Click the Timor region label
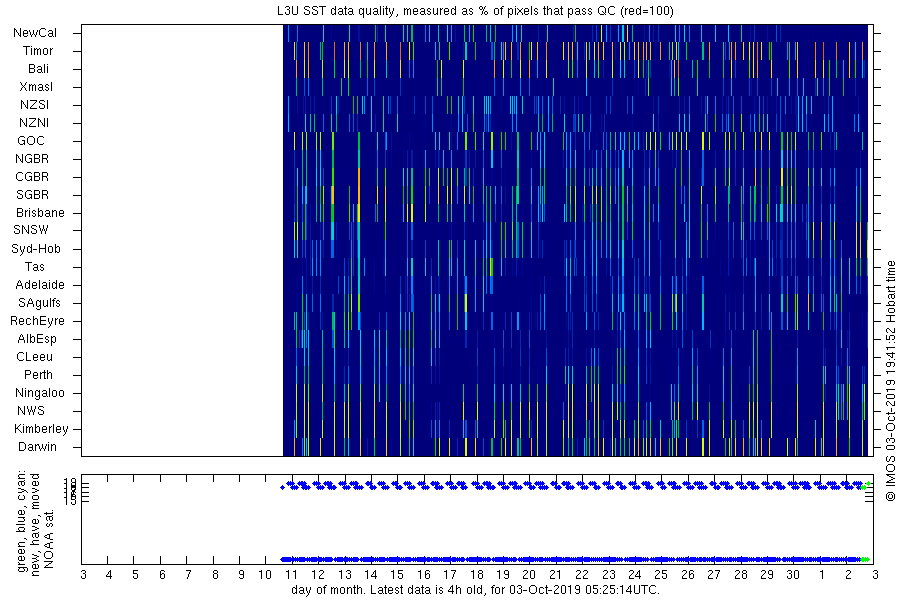This screenshot has width=900, height=600. click(x=38, y=51)
